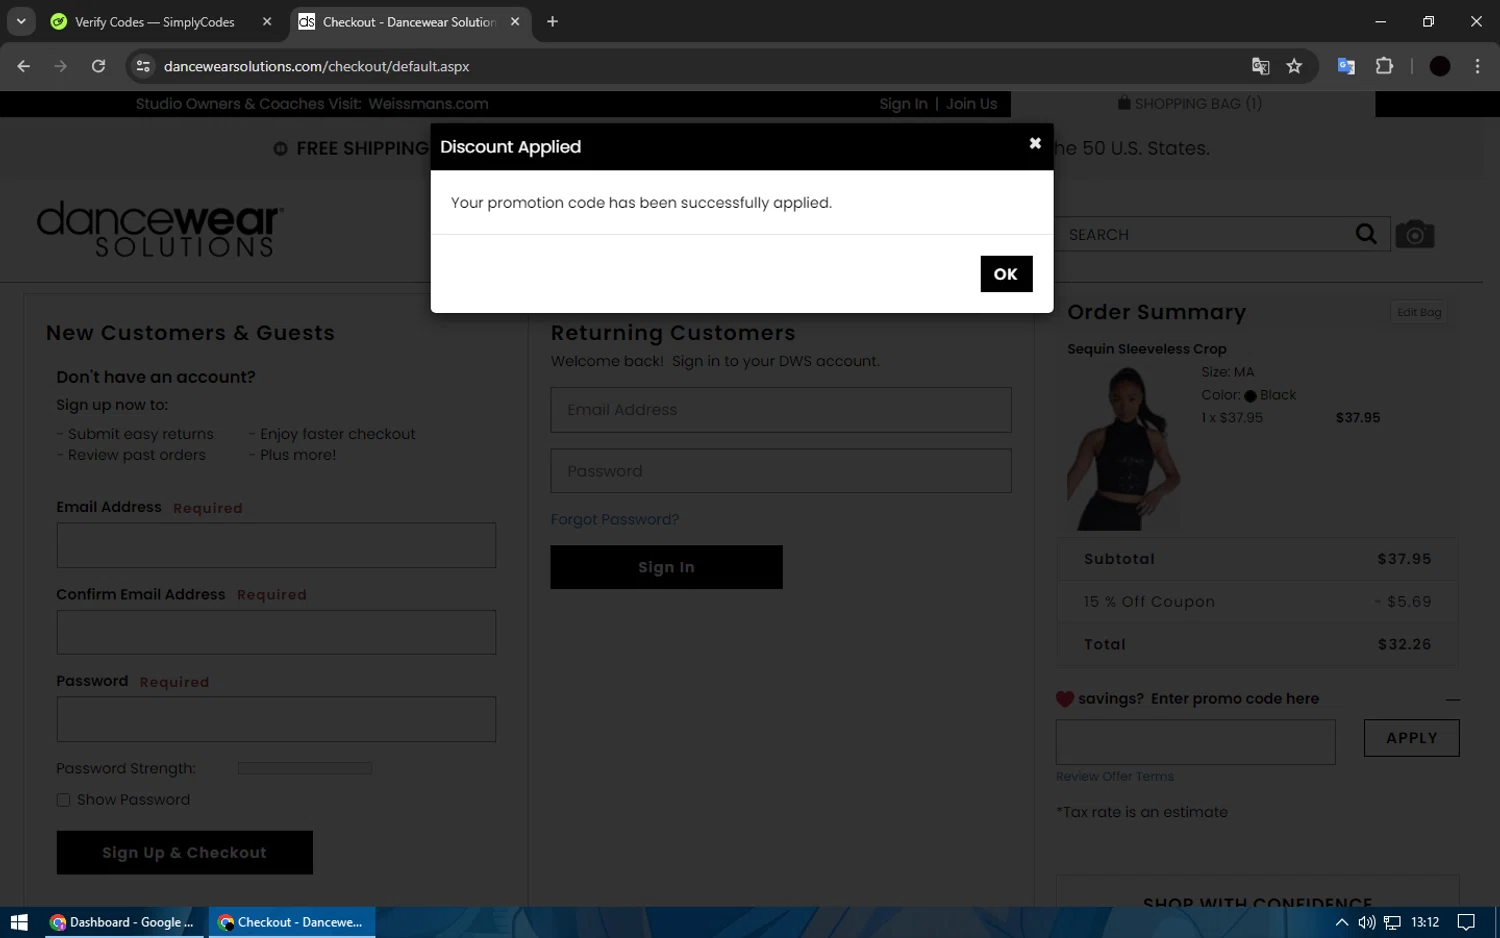This screenshot has width=1500, height=938.
Task: Click the address bar URL
Action: tap(316, 66)
